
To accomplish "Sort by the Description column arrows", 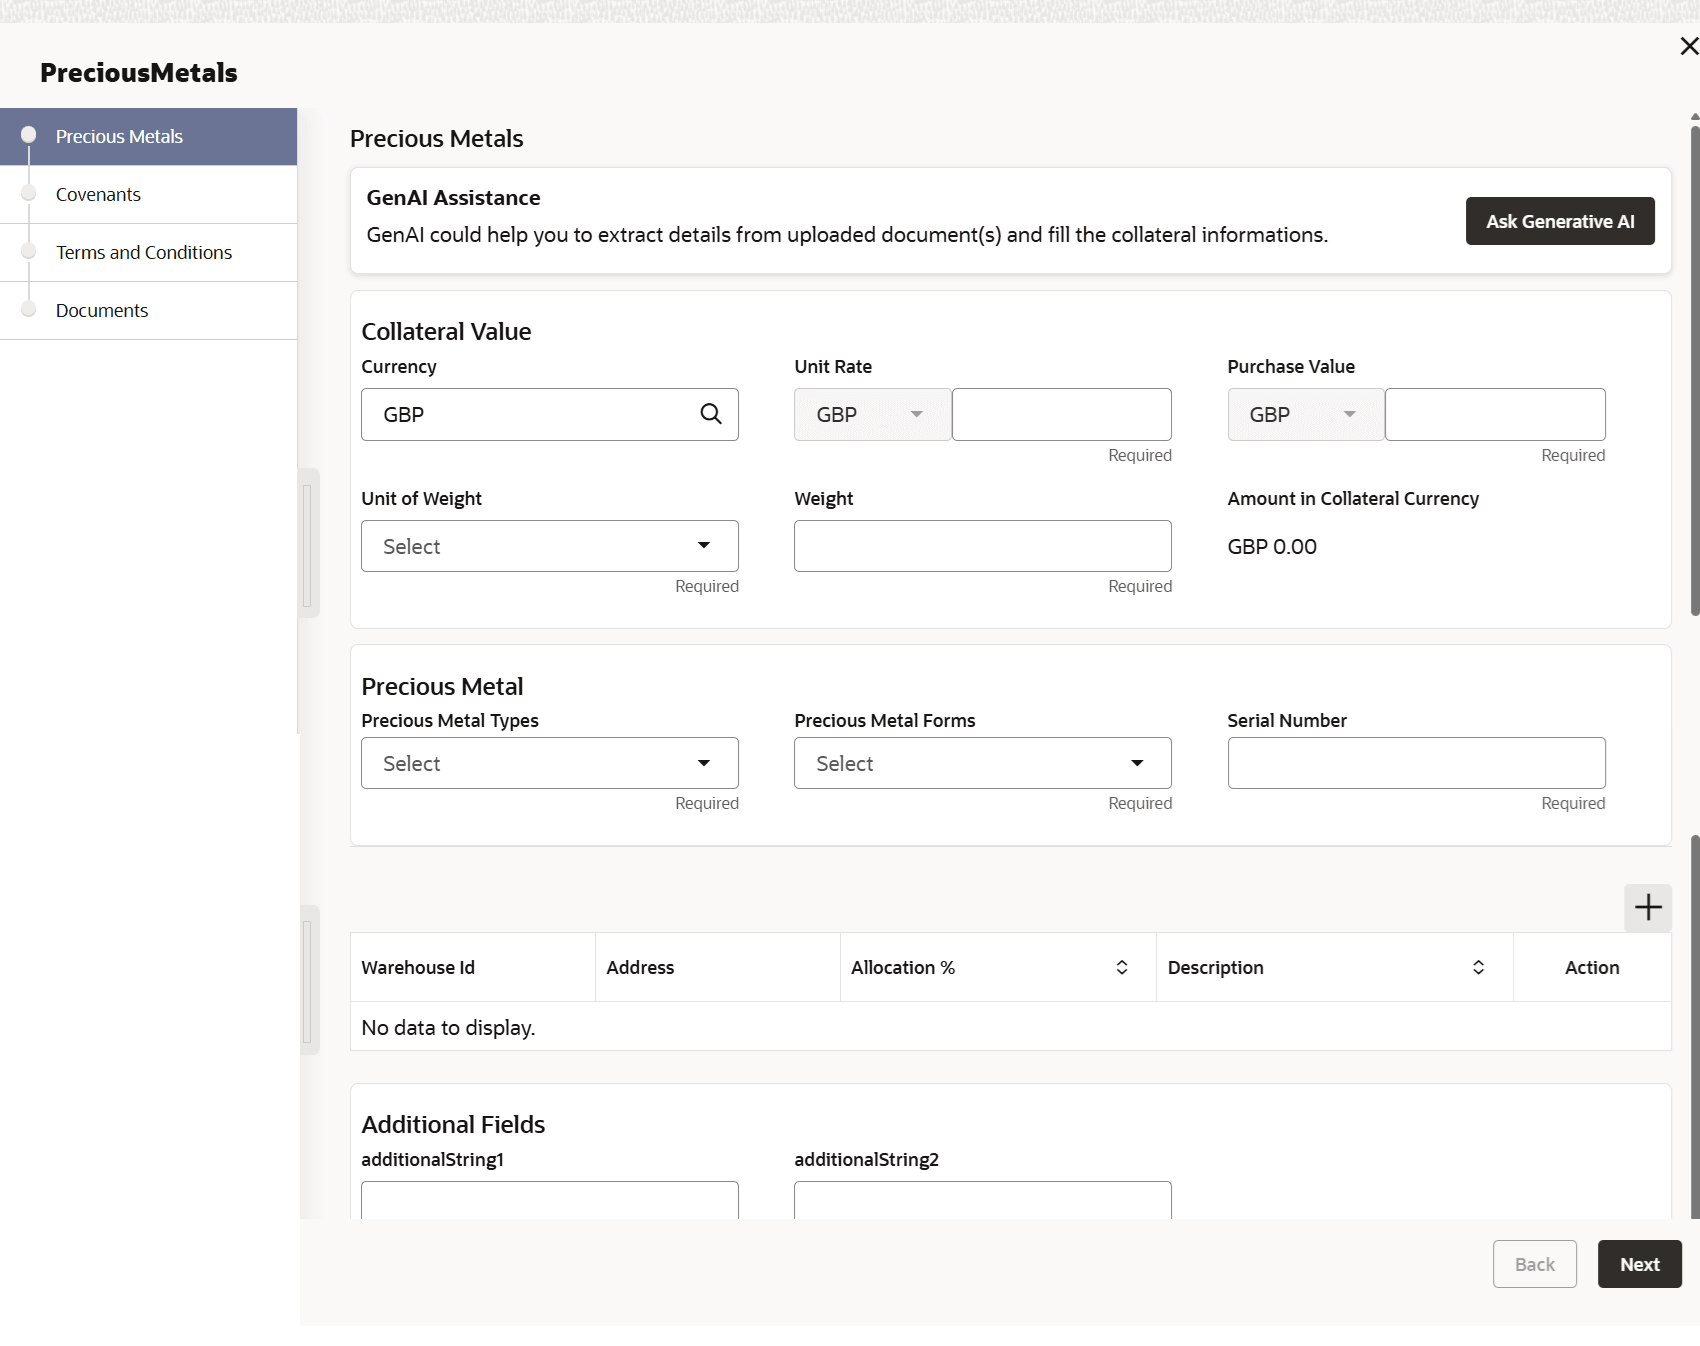I will click(x=1478, y=967).
